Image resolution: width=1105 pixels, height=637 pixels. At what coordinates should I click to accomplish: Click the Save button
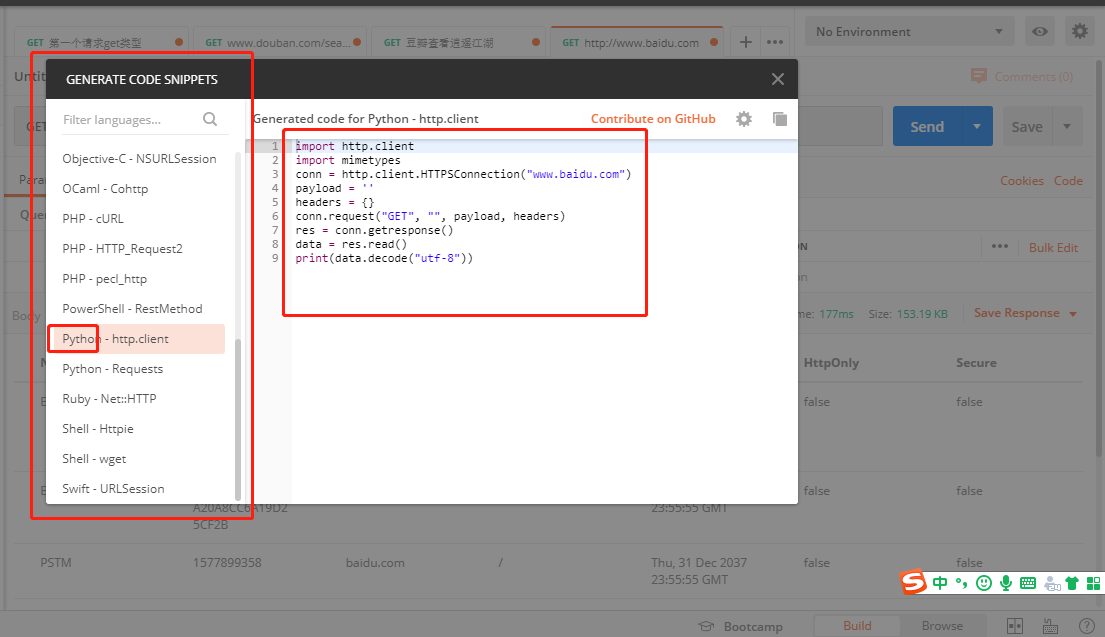click(1027, 127)
